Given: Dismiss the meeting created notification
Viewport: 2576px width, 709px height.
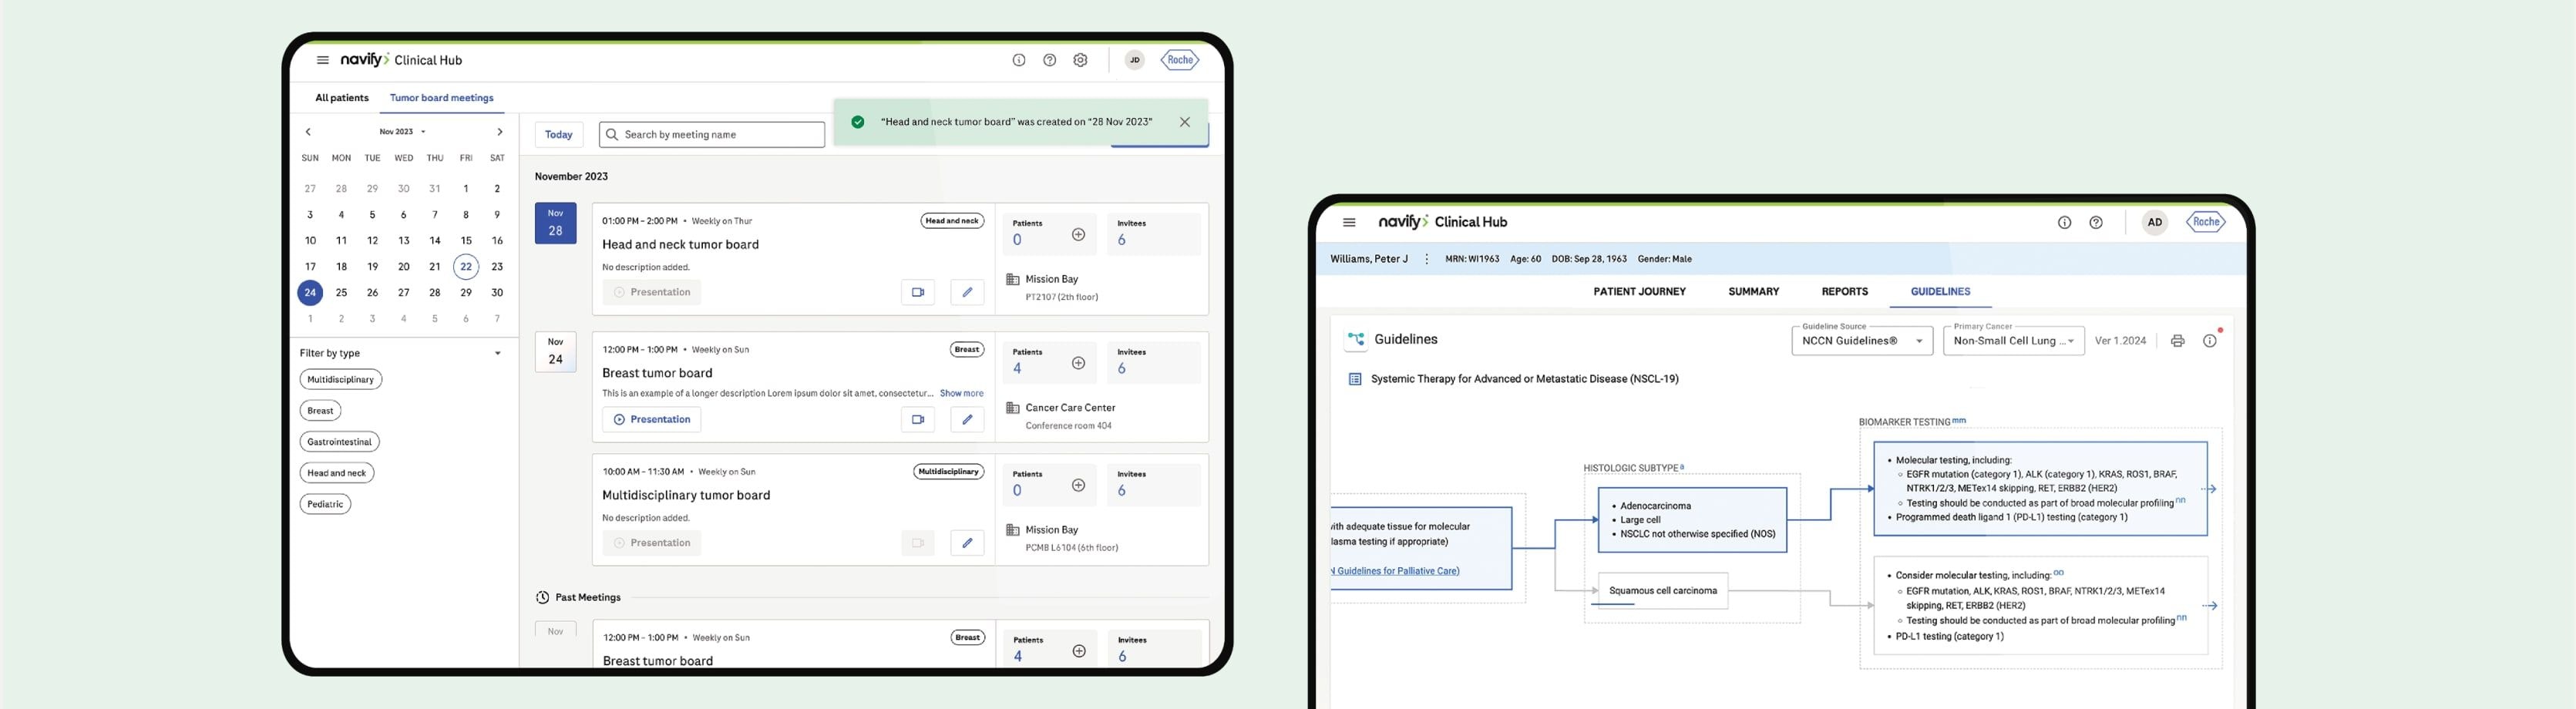Looking at the screenshot, I should click(1184, 122).
